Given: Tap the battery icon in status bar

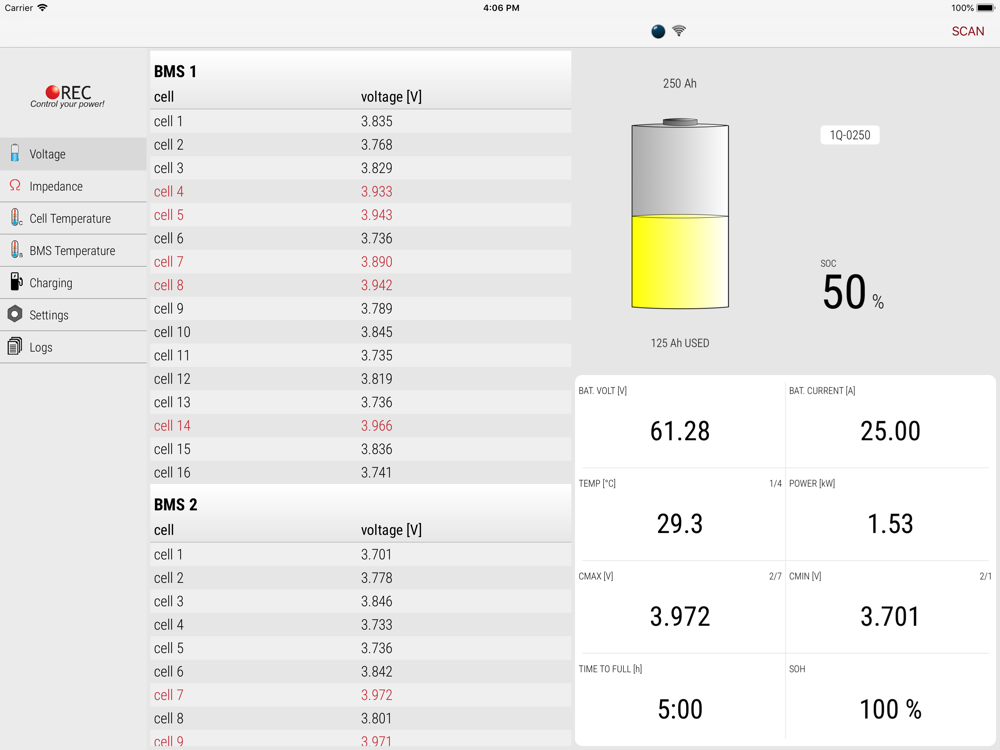Looking at the screenshot, I should [985, 8].
